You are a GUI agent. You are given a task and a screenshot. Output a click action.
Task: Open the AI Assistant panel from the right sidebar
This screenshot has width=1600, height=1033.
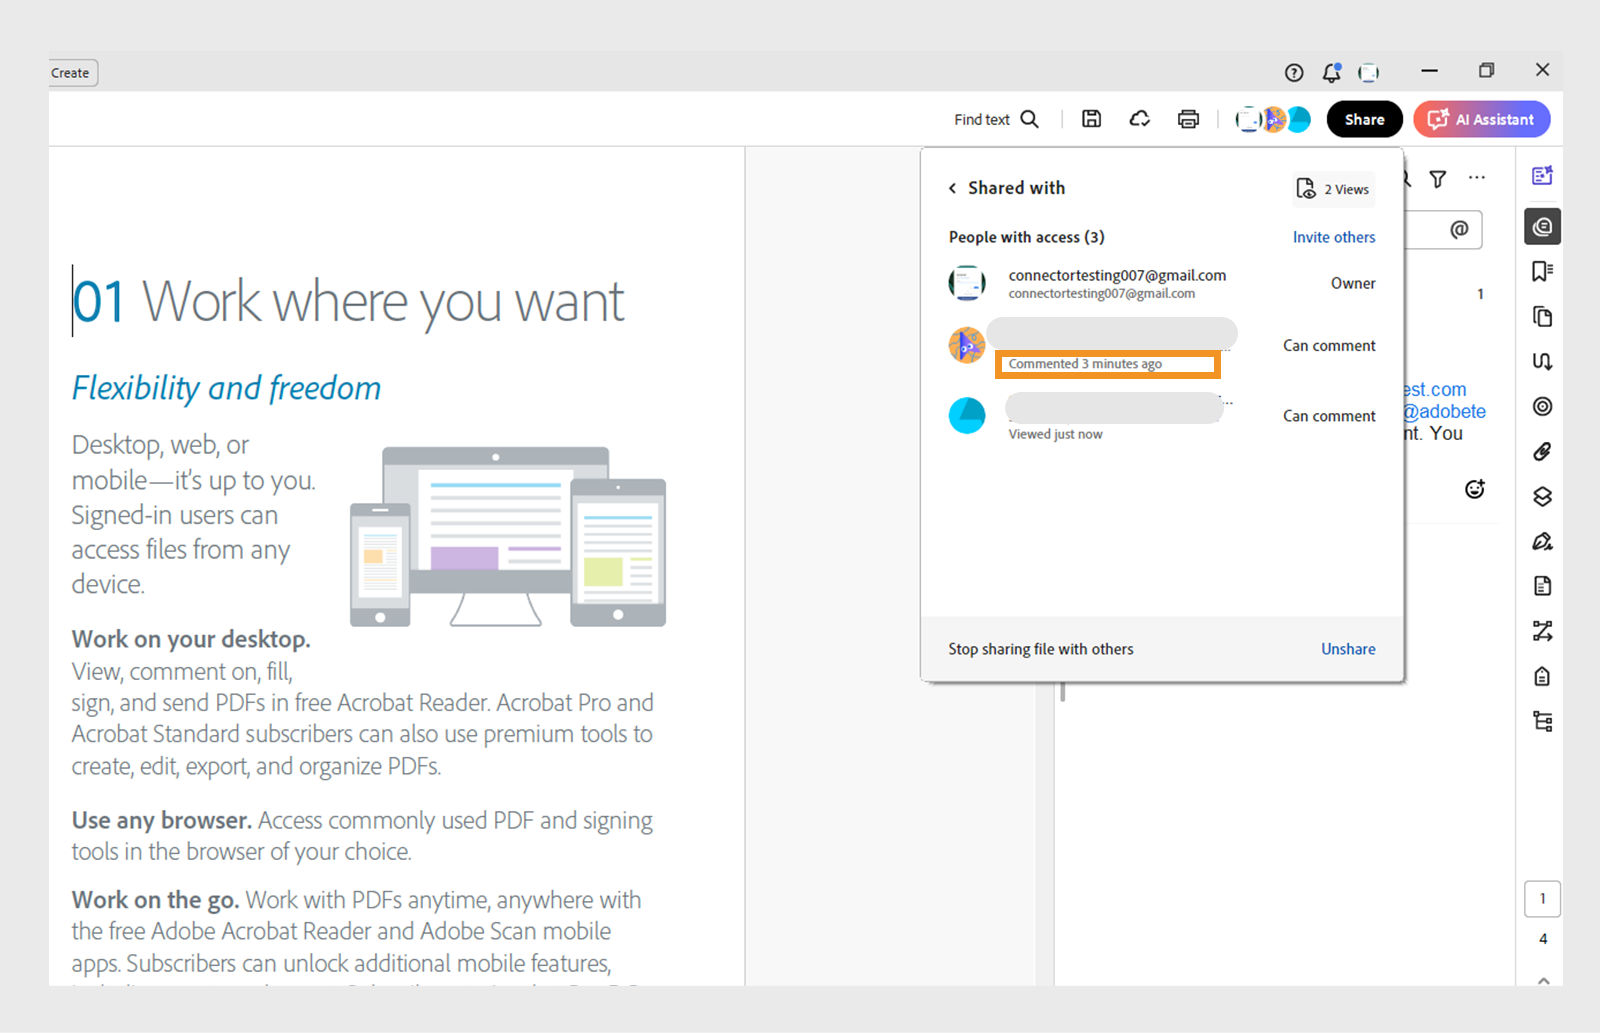1541,175
